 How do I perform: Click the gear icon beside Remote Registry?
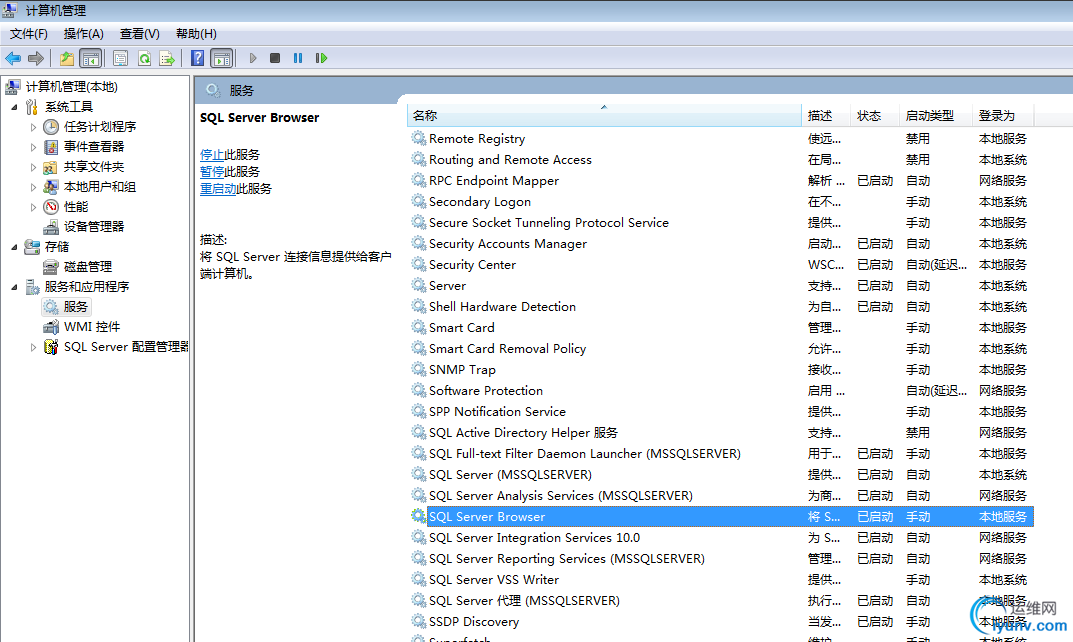tap(419, 138)
